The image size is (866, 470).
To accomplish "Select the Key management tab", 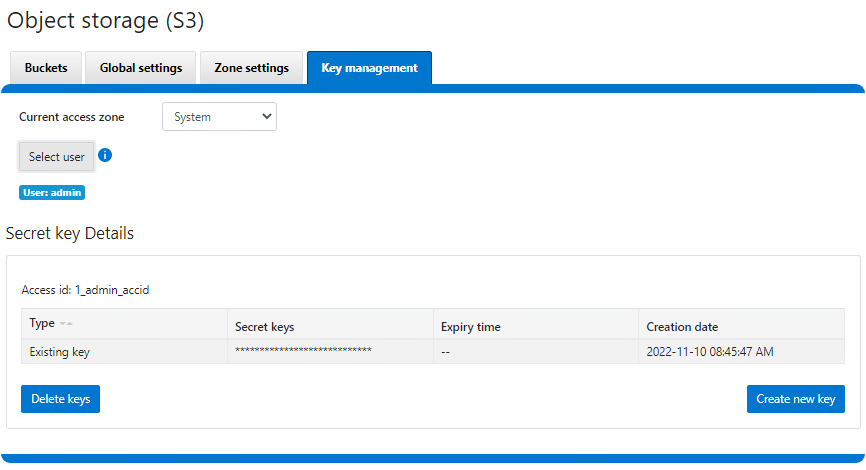I will click(369, 68).
